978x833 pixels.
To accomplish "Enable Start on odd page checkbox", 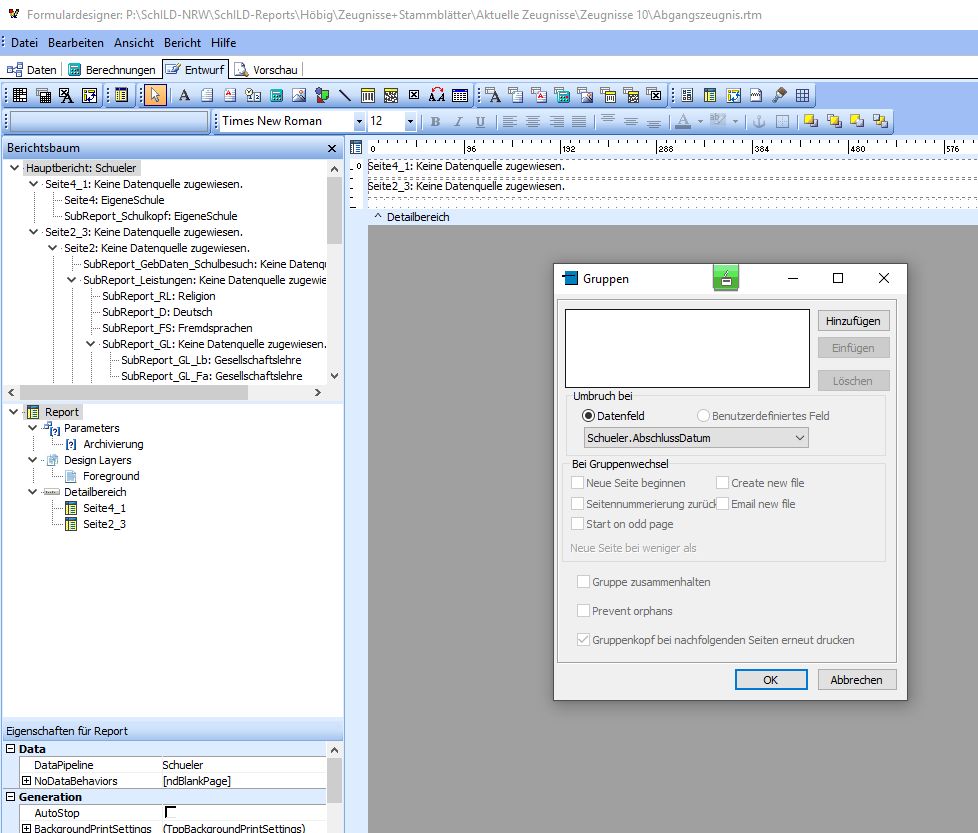I will pos(578,524).
